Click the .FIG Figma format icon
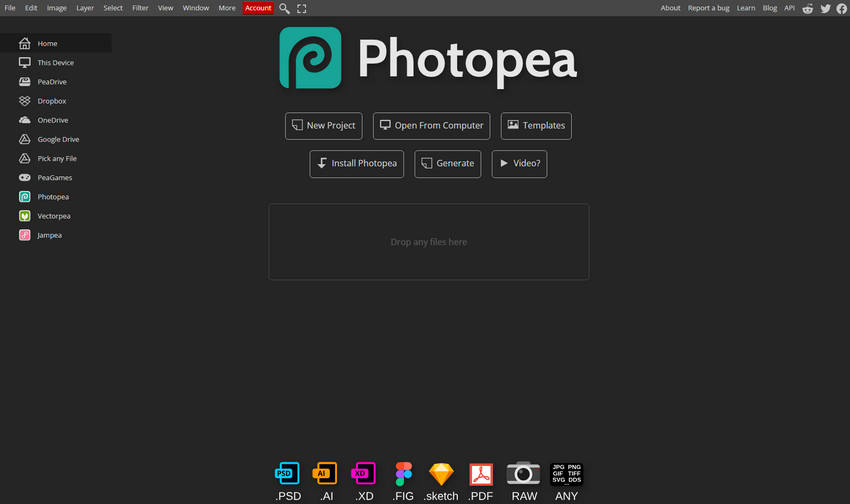The width and height of the screenshot is (850, 504). tap(403, 474)
